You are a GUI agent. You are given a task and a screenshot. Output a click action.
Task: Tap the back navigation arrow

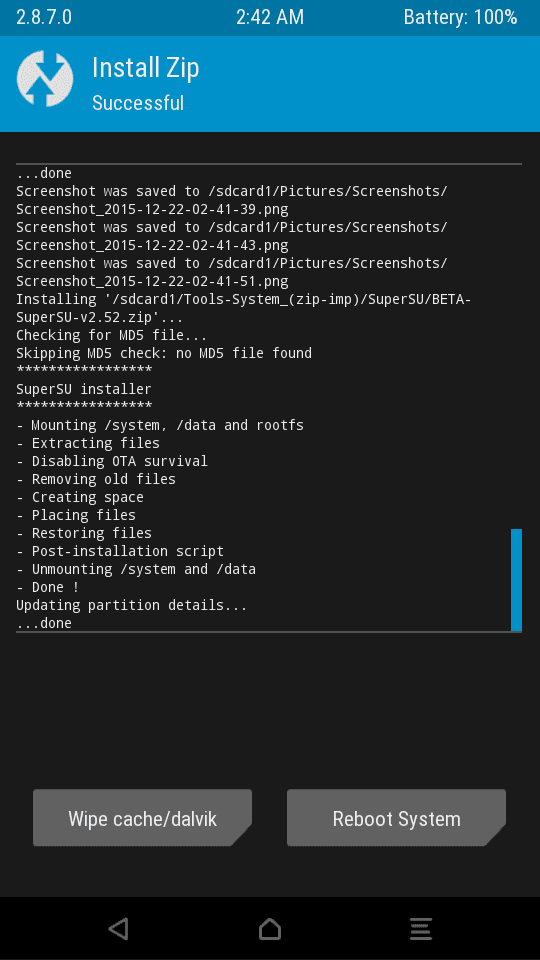point(118,928)
